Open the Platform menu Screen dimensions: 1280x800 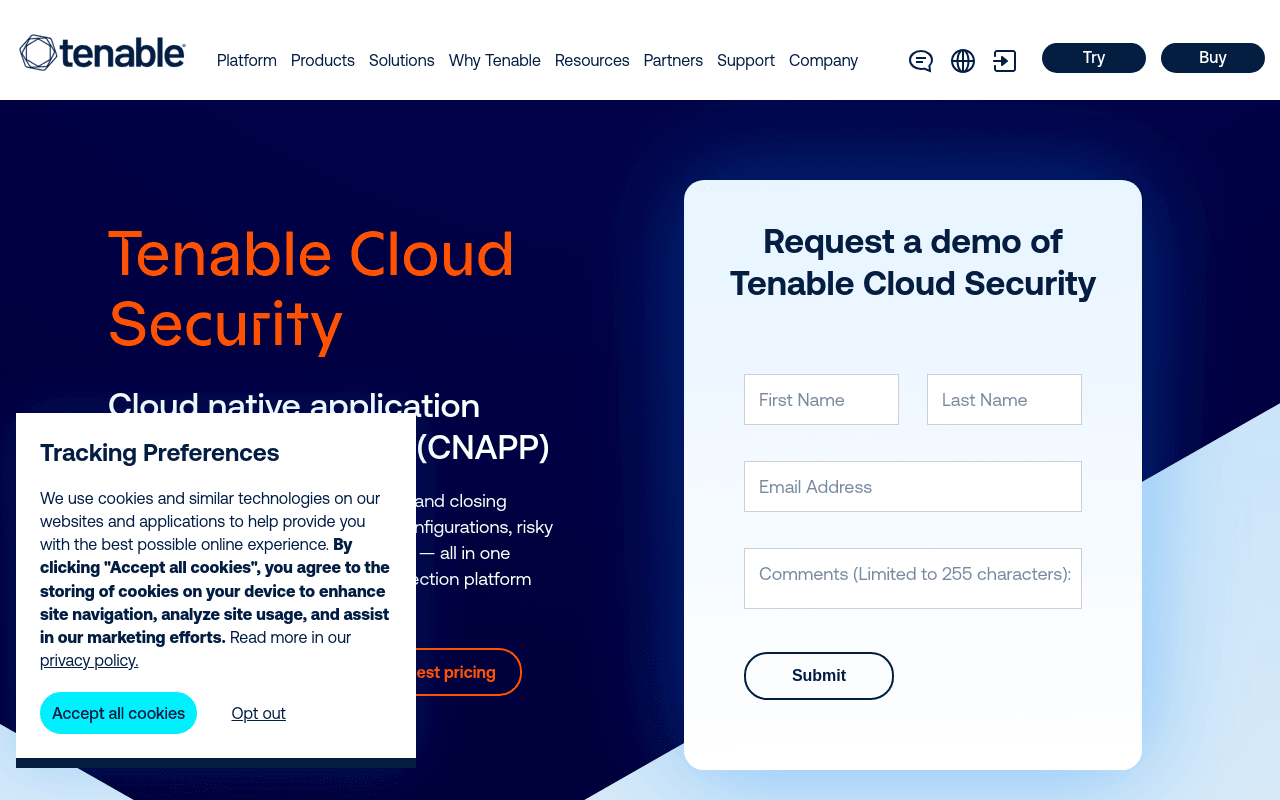247,60
